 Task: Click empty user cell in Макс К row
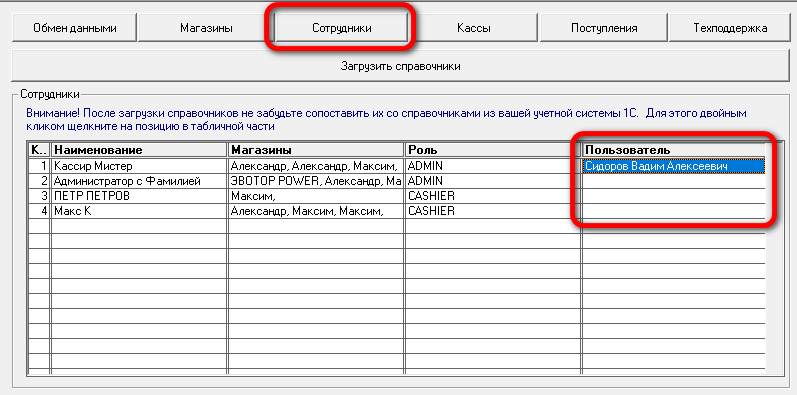click(674, 211)
